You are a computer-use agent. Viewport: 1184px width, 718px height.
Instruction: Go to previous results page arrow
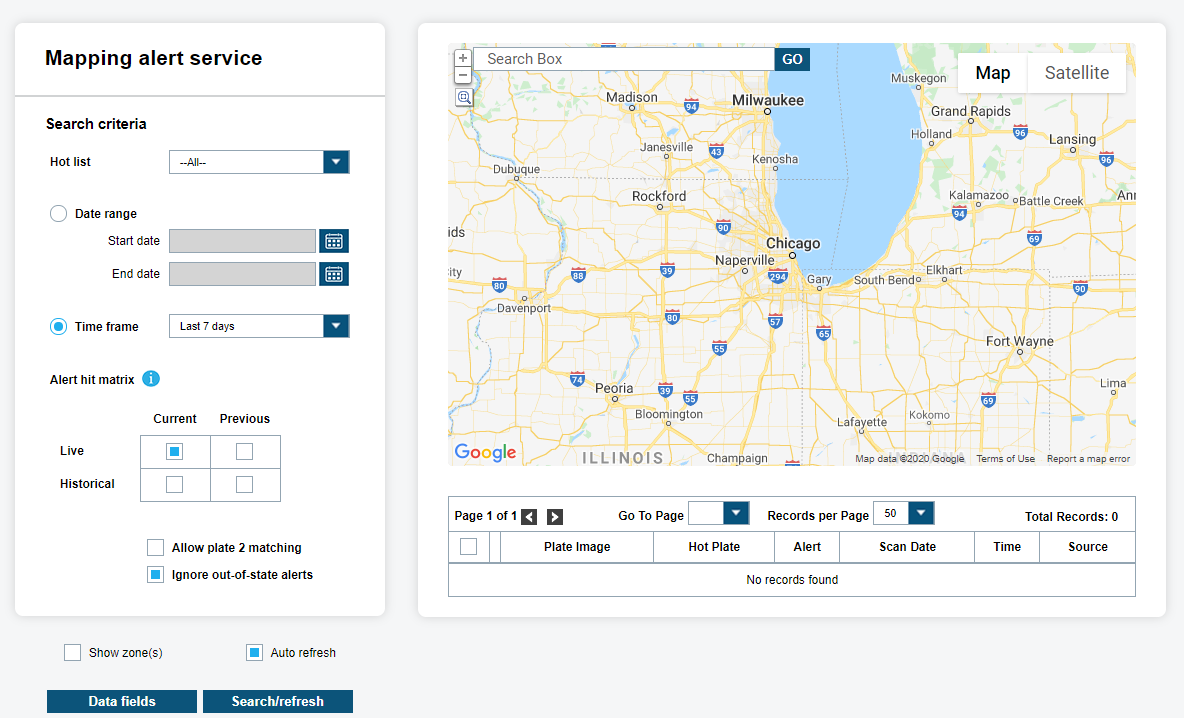pos(529,517)
